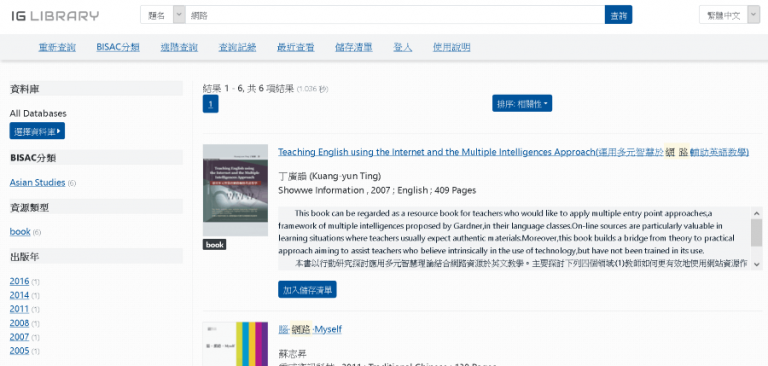The height and width of the screenshot is (366, 768).
Task: Click the author name 蘇志昇
Action: click(x=292, y=354)
